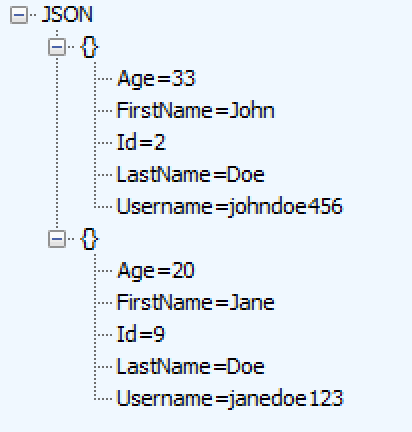Click the minus box above Age=20
The width and height of the screenshot is (412, 432).
[x=57, y=239]
